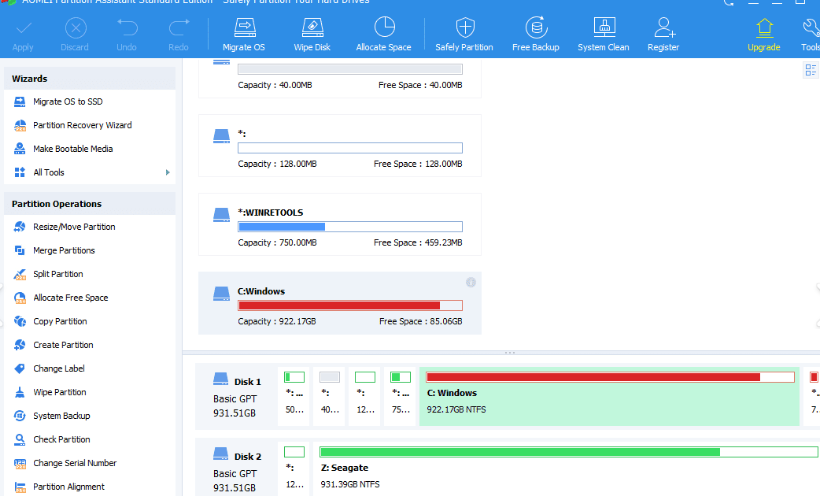Select the small 12MB block on Disk 2
The width and height of the screenshot is (820, 496).
point(294,469)
